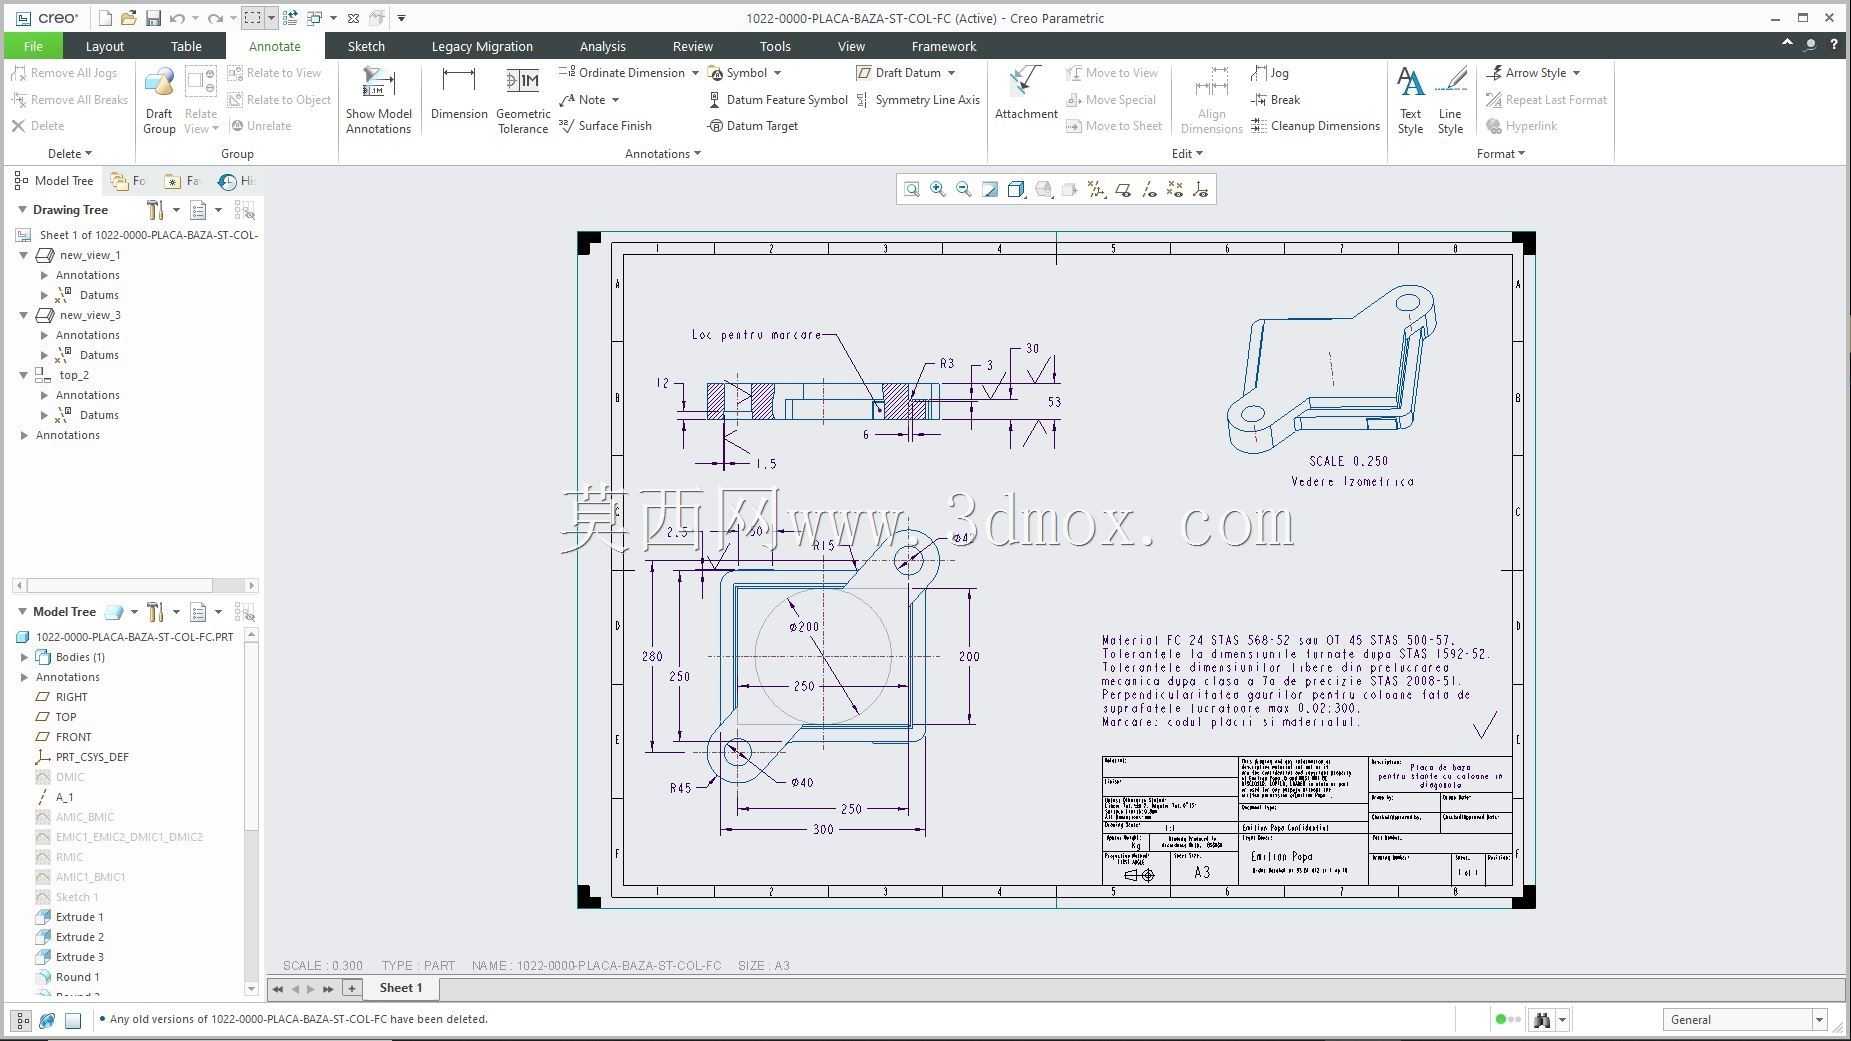The image size is (1851, 1041).
Task: Undo the last action
Action: (177, 18)
